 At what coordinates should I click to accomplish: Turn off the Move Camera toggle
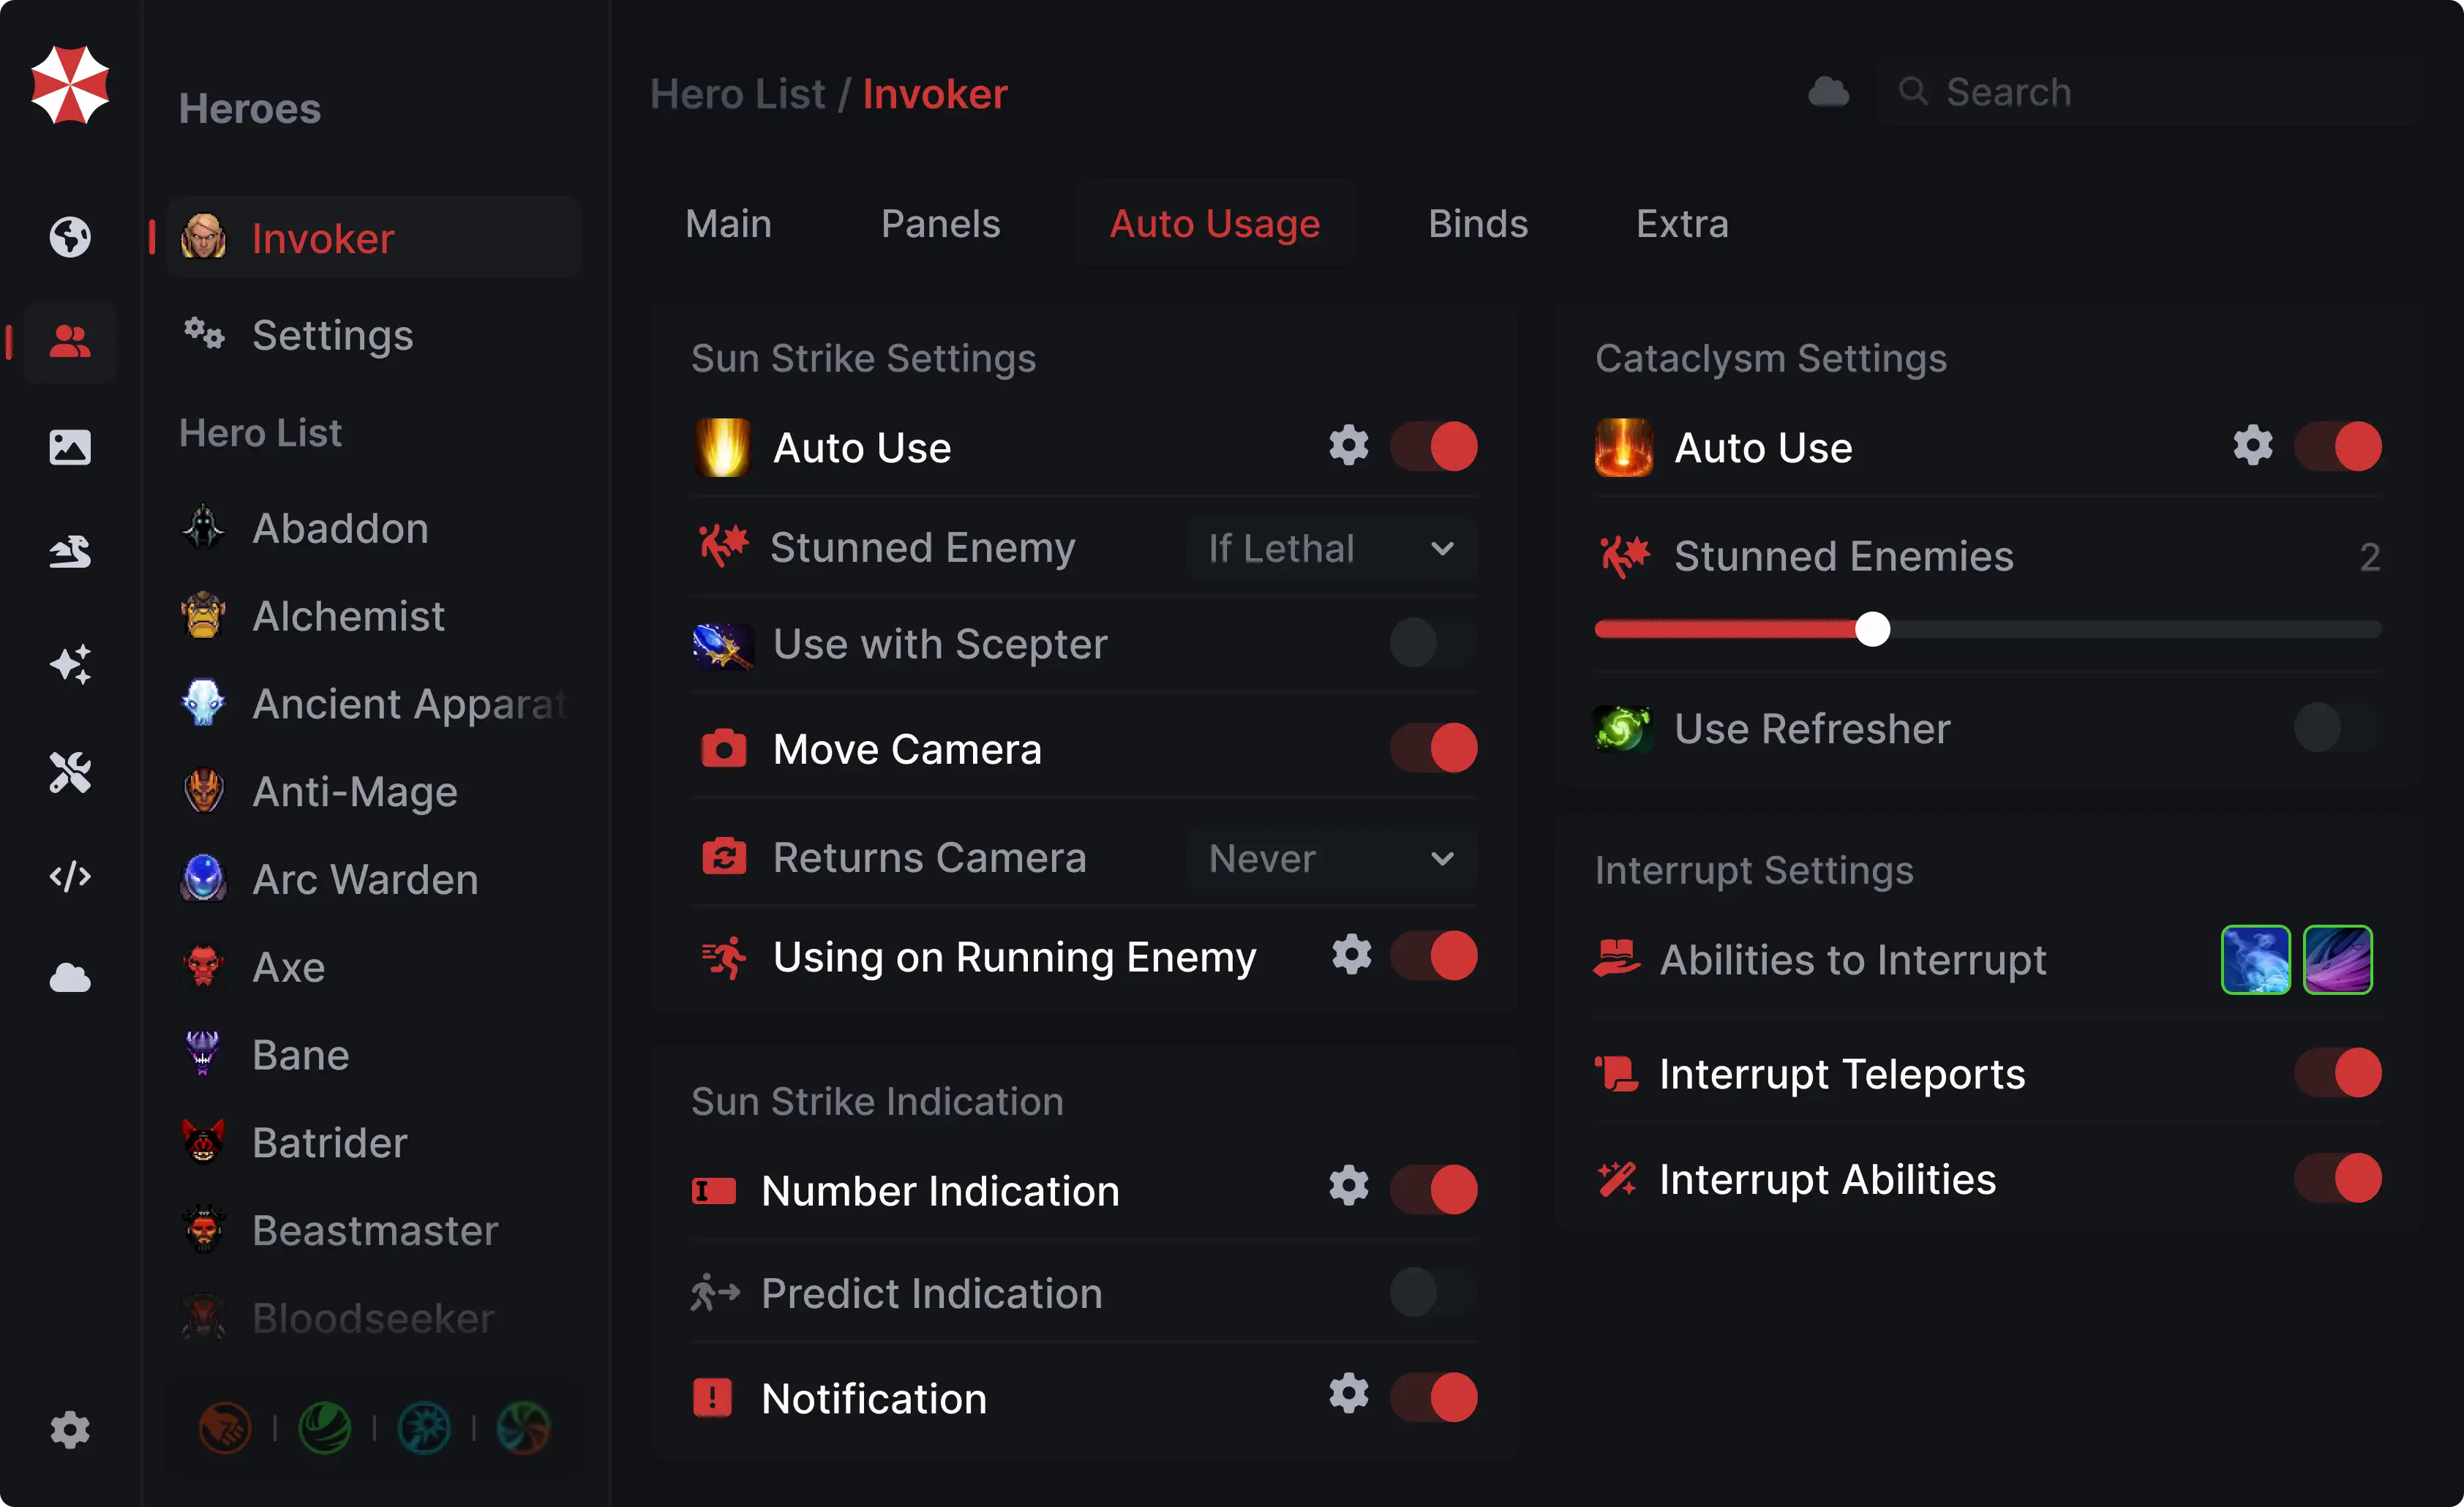click(x=1432, y=748)
